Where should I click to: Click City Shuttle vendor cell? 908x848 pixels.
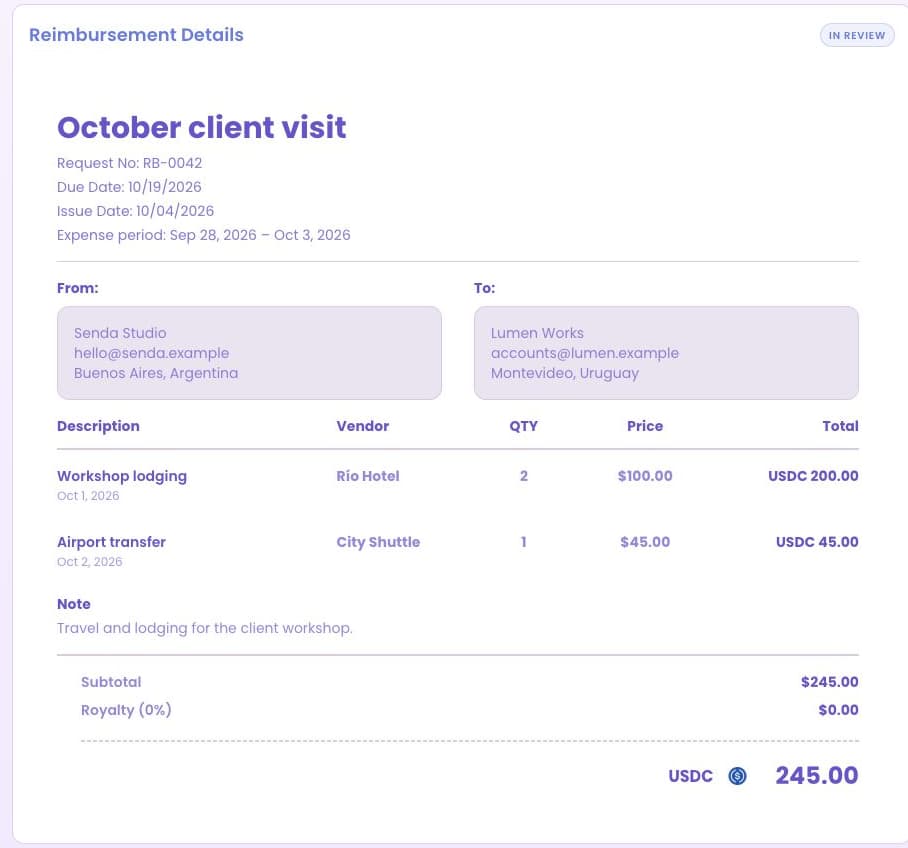coord(378,542)
